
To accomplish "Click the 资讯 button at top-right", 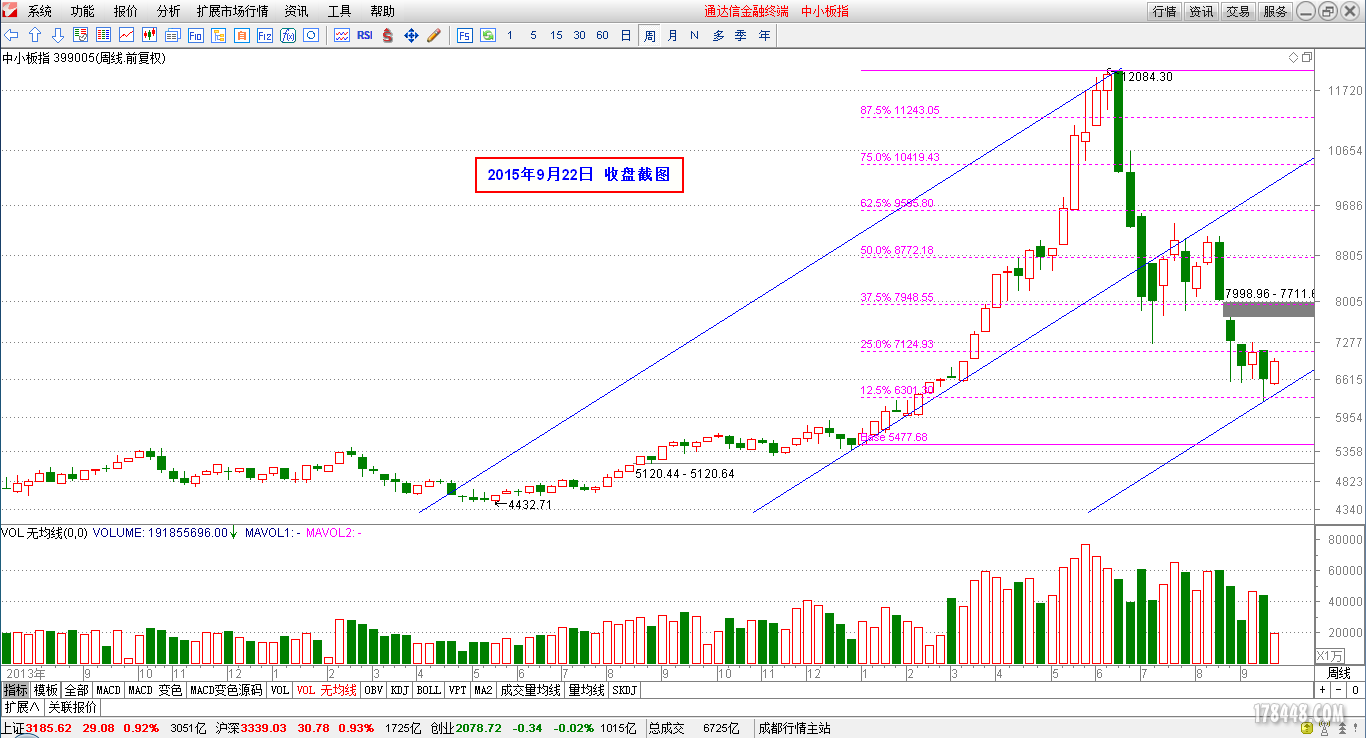I will (x=1201, y=11).
